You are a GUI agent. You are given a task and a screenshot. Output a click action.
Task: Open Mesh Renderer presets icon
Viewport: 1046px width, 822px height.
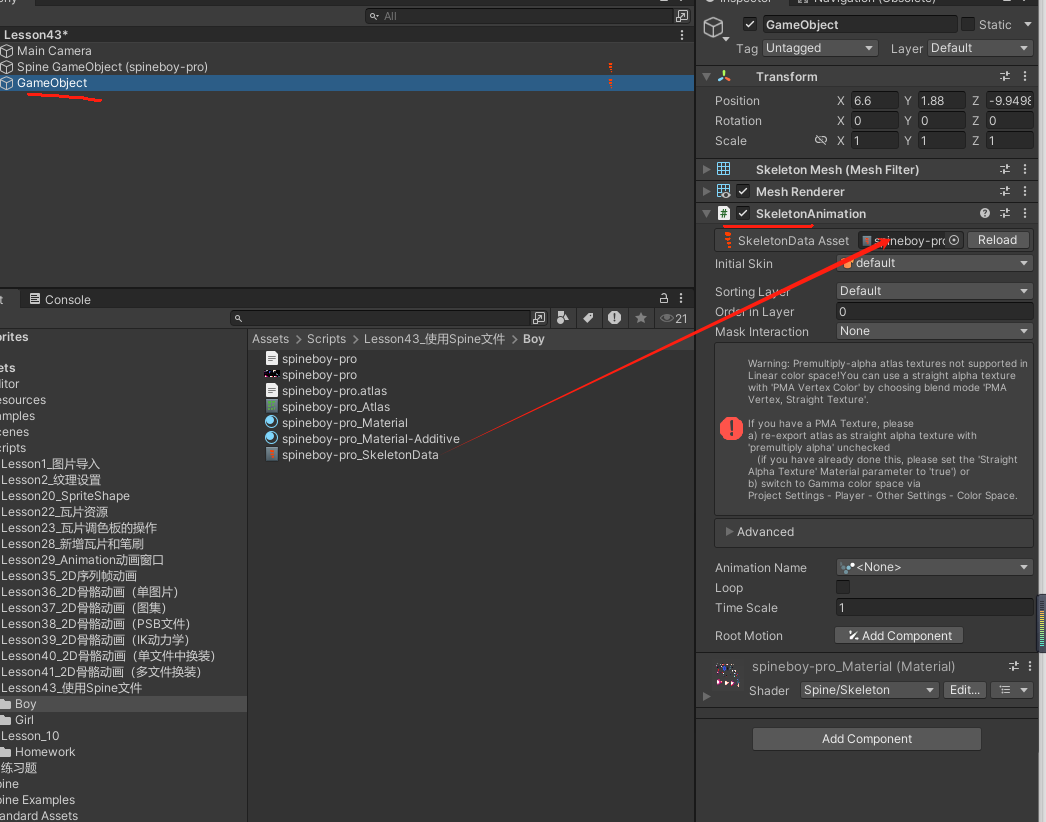[x=1005, y=191]
